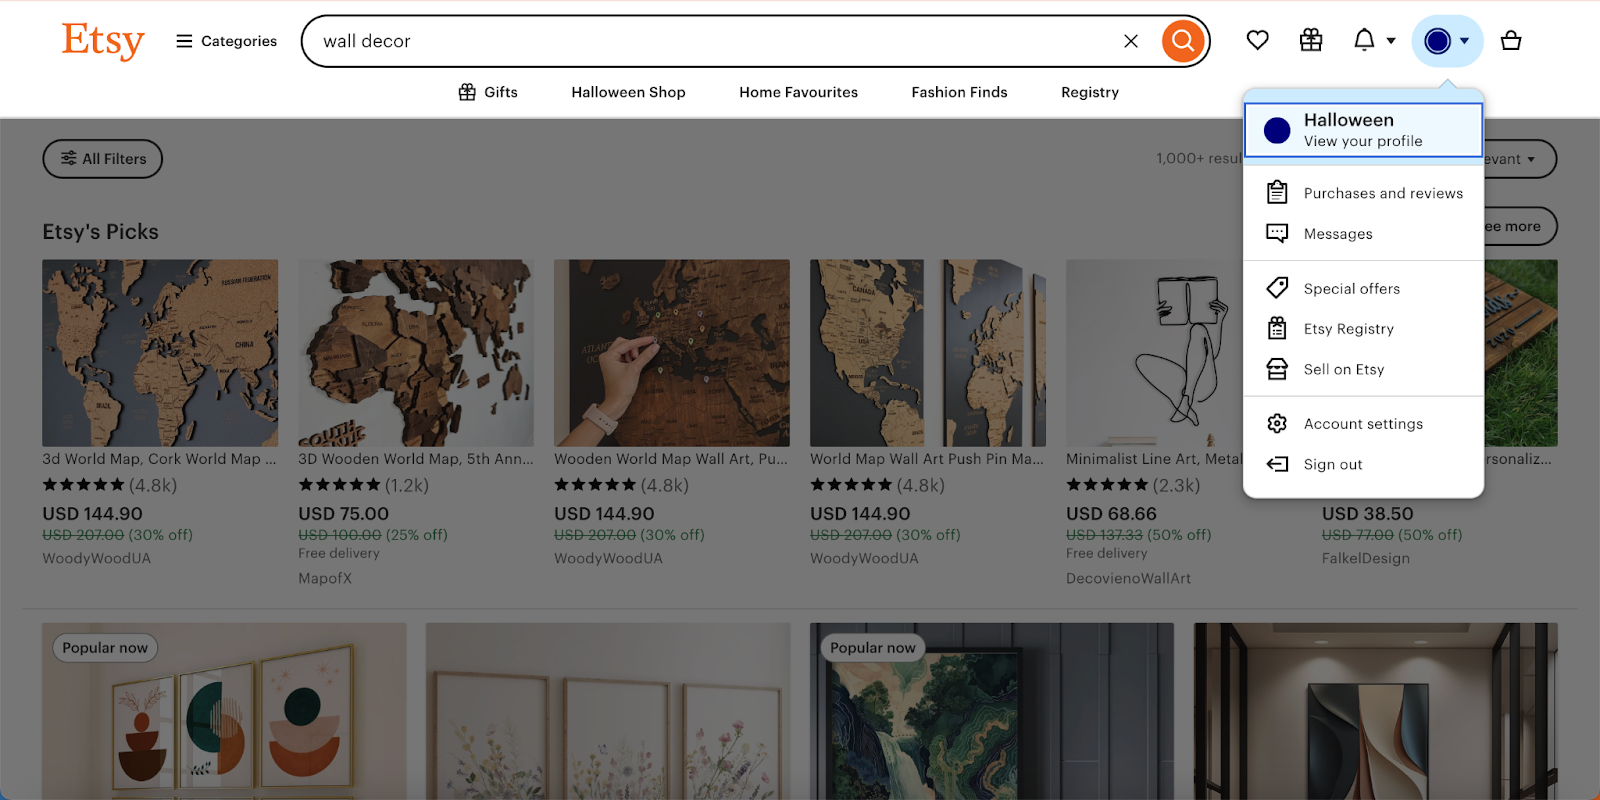This screenshot has width=1600, height=800.
Task: Open Favourites heart icon
Action: click(x=1258, y=41)
